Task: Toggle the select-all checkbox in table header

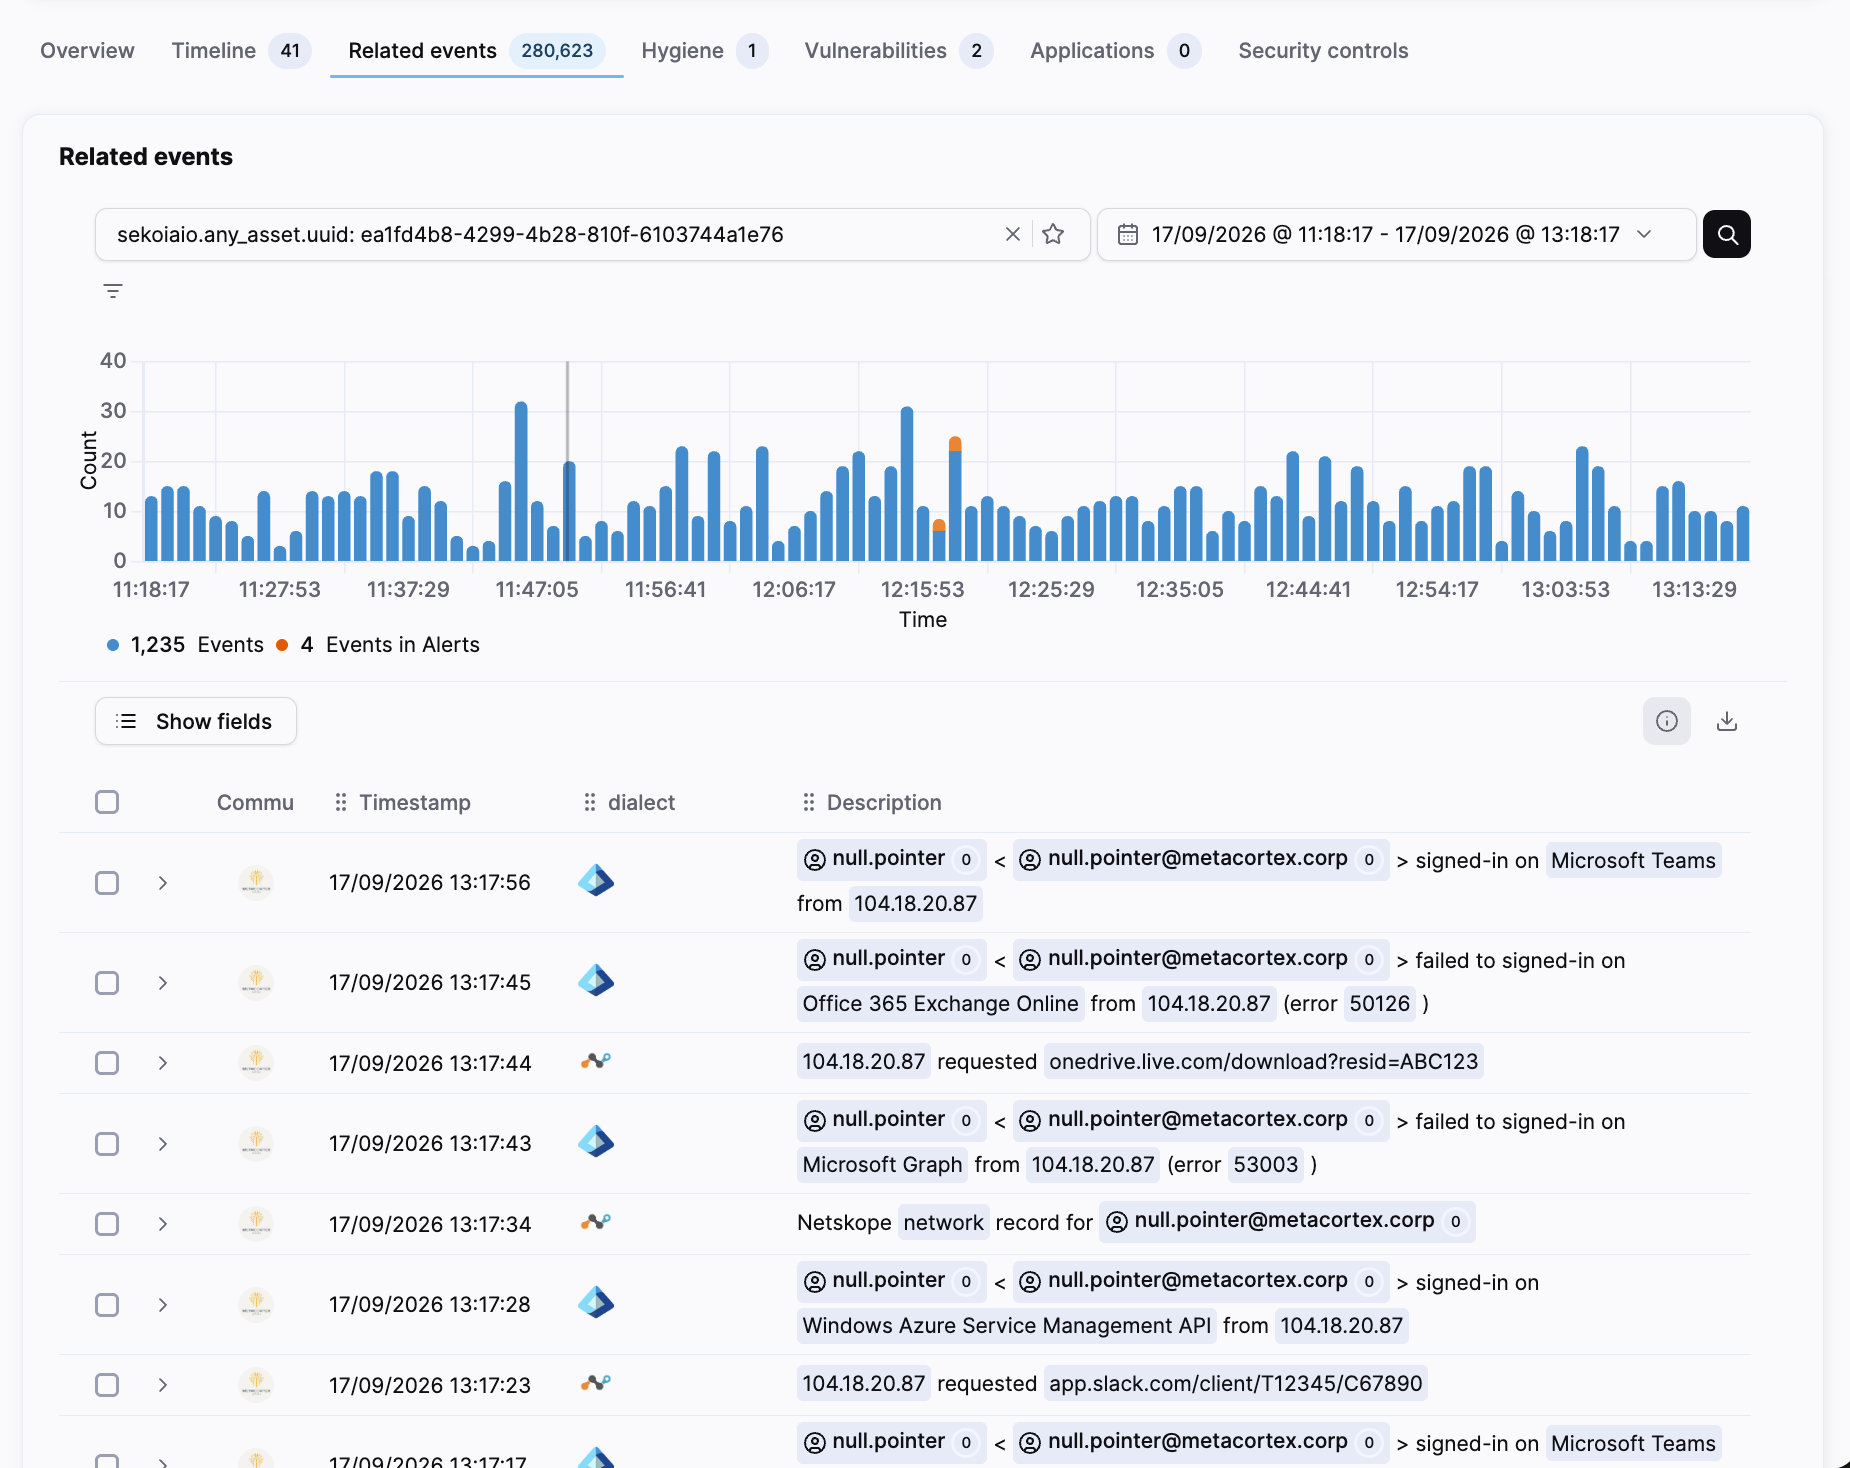Action: pyautogui.click(x=107, y=802)
